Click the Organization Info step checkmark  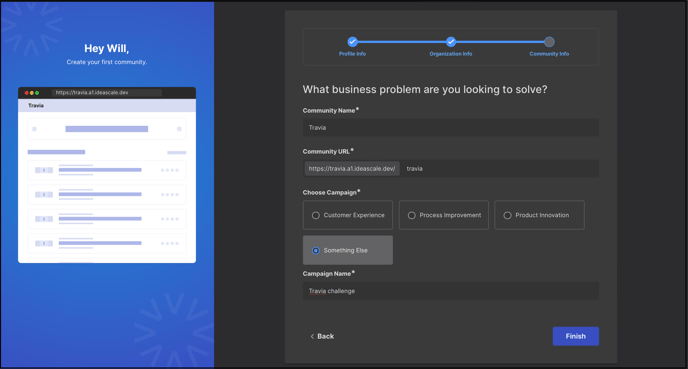(x=451, y=42)
